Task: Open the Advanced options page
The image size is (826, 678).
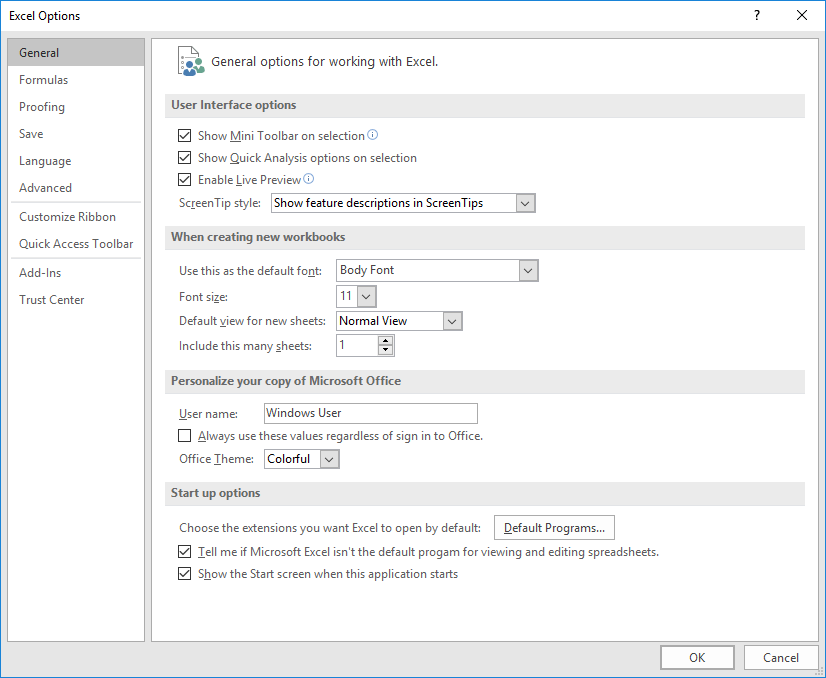Action: (x=45, y=187)
